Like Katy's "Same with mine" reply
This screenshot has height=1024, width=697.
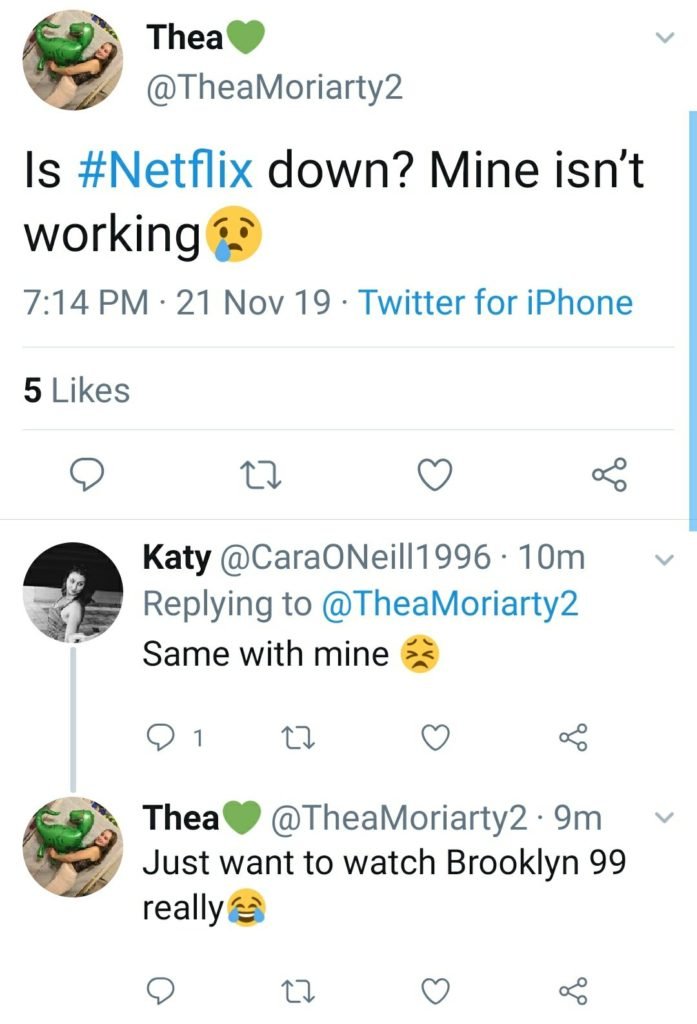click(x=433, y=738)
